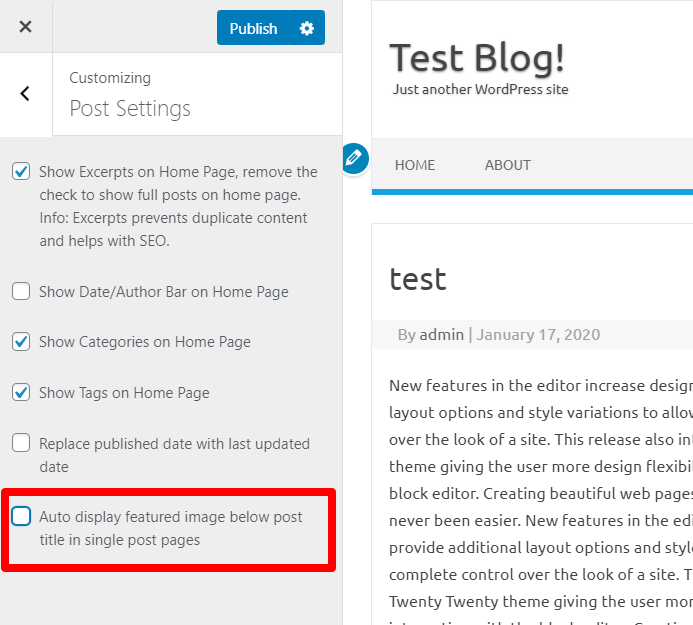The width and height of the screenshot is (693, 625).
Task: Close the Customizer with the X icon
Action: point(25,27)
